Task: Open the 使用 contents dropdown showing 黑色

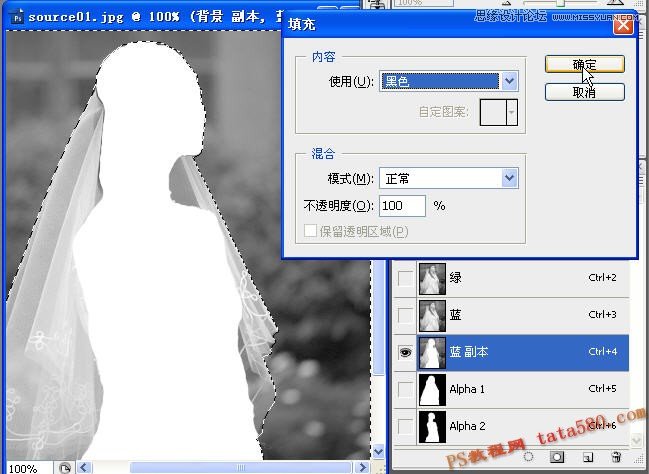Action: pos(449,81)
